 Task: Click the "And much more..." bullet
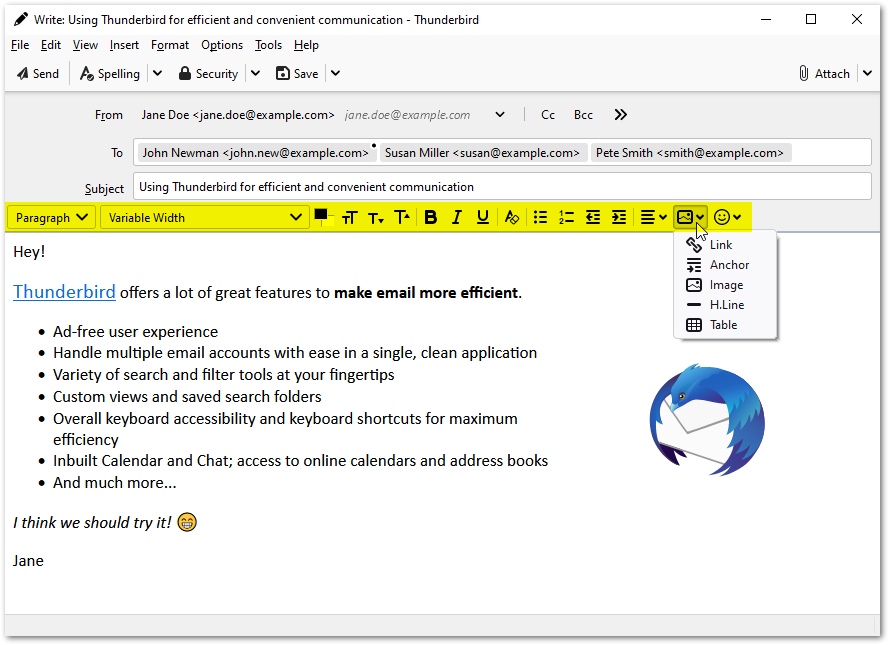pyautogui.click(x=115, y=483)
